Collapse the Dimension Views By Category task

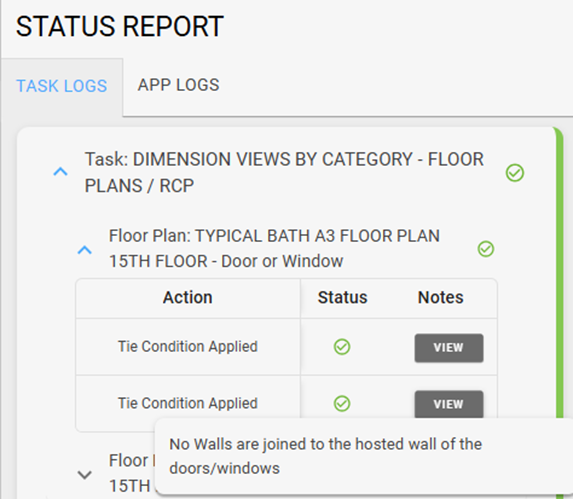61,171
